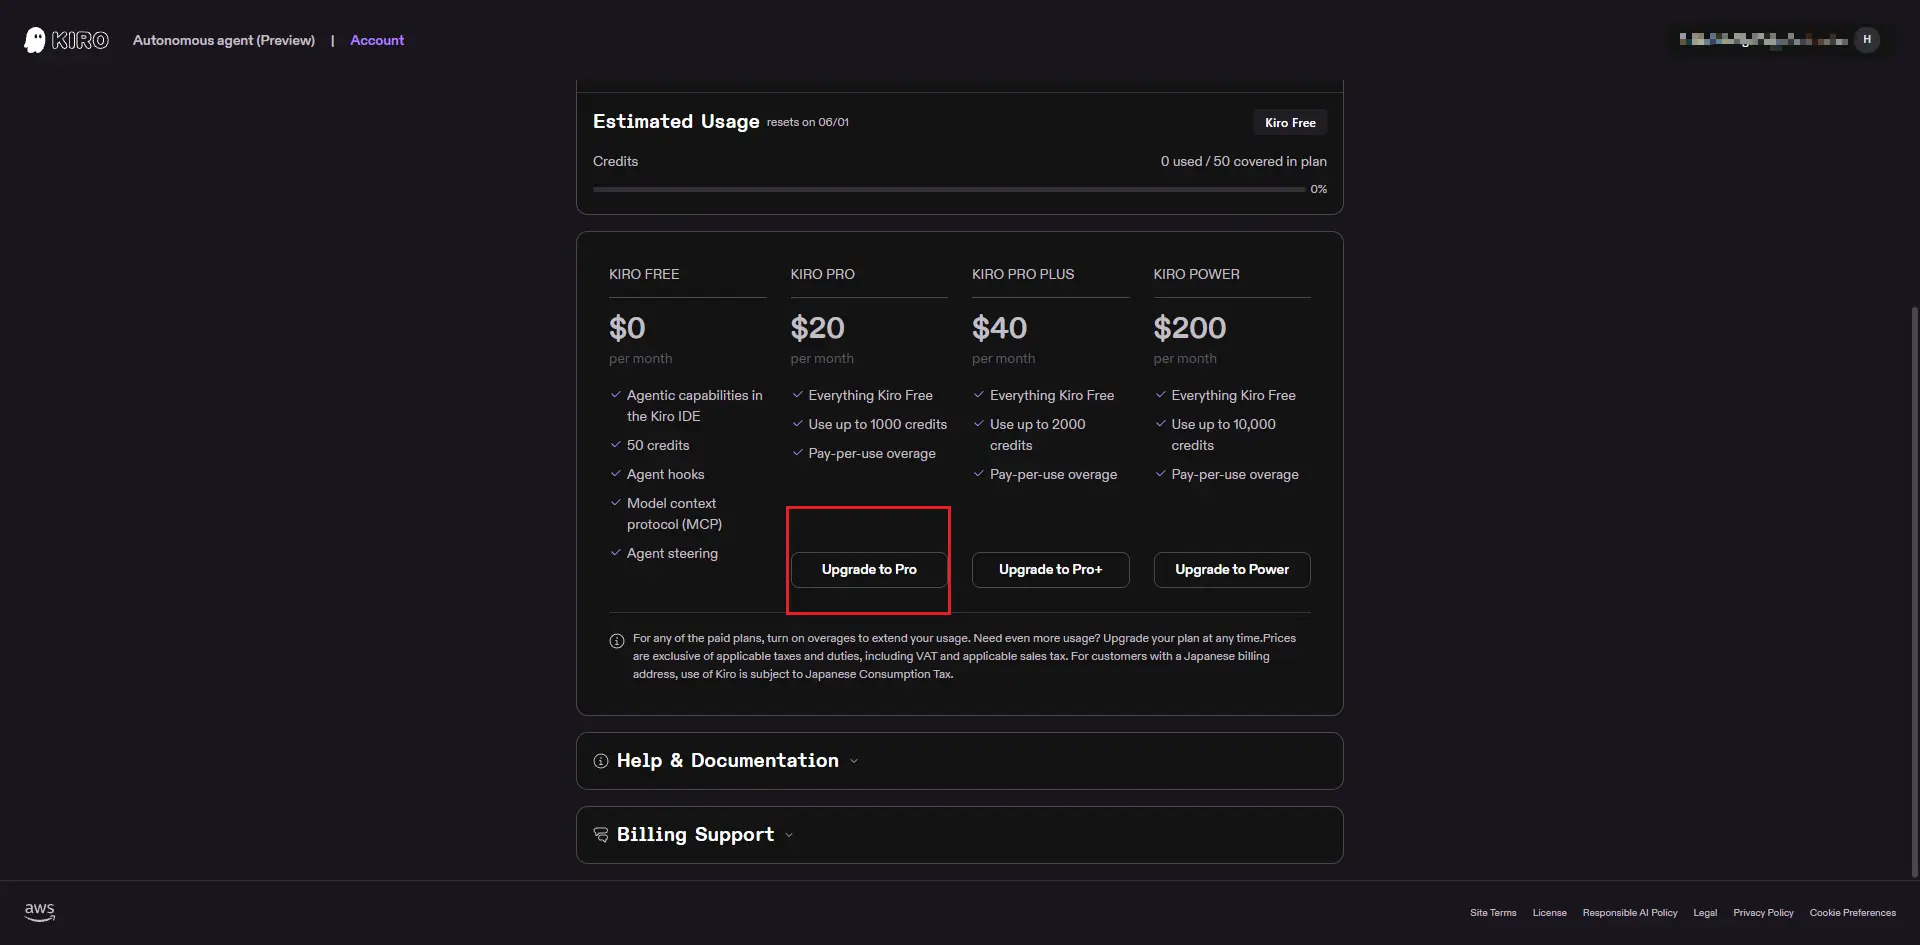Click the '0 used / 50 covered in plan' text
1920x945 pixels.
[1244, 161]
